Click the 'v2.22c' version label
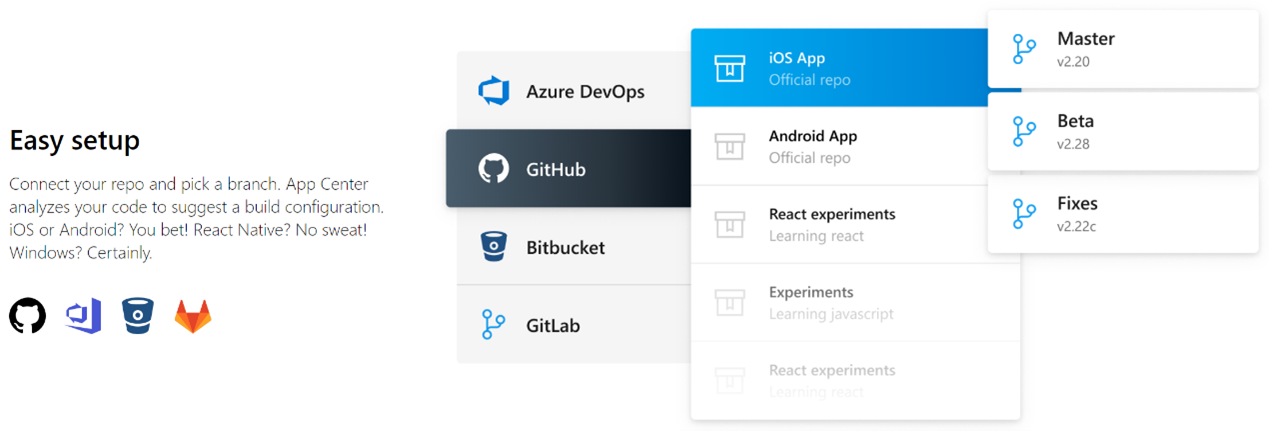Viewport: 1269px width, 431px height. tap(1077, 226)
